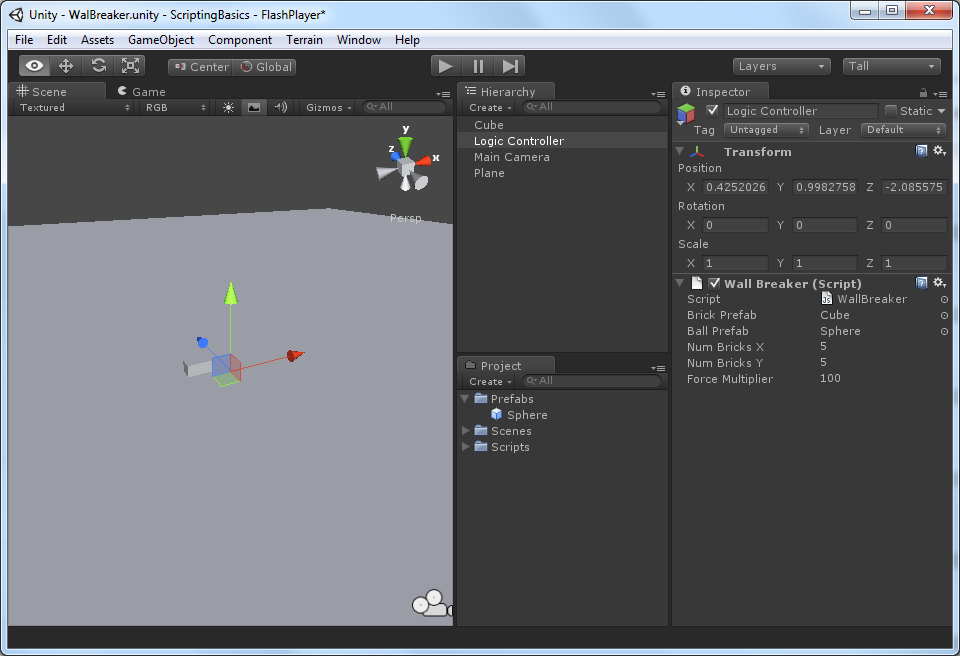This screenshot has height=656, width=960.
Task: Select Main Camera in the Hierarchy
Action: point(562,157)
